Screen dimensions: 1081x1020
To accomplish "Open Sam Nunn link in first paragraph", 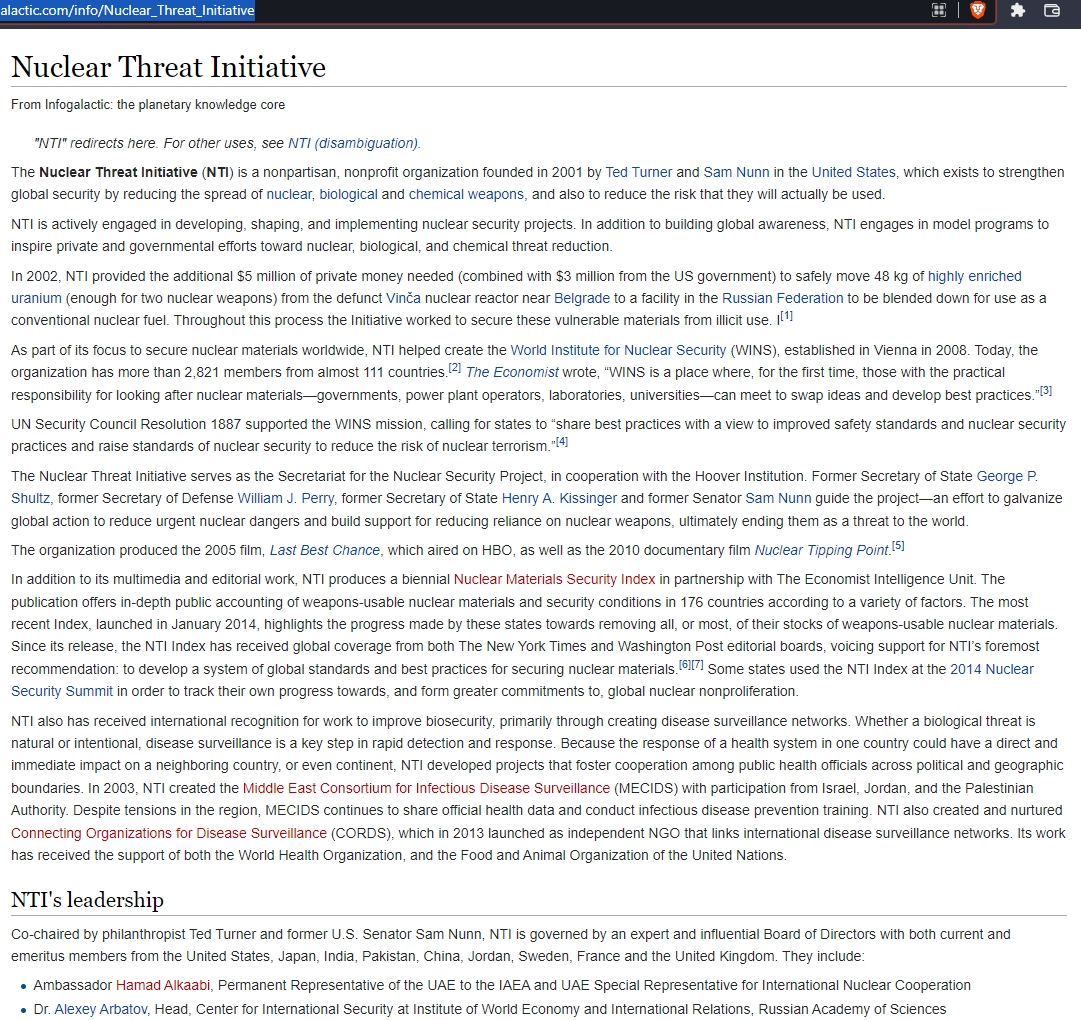I will (x=736, y=172).
